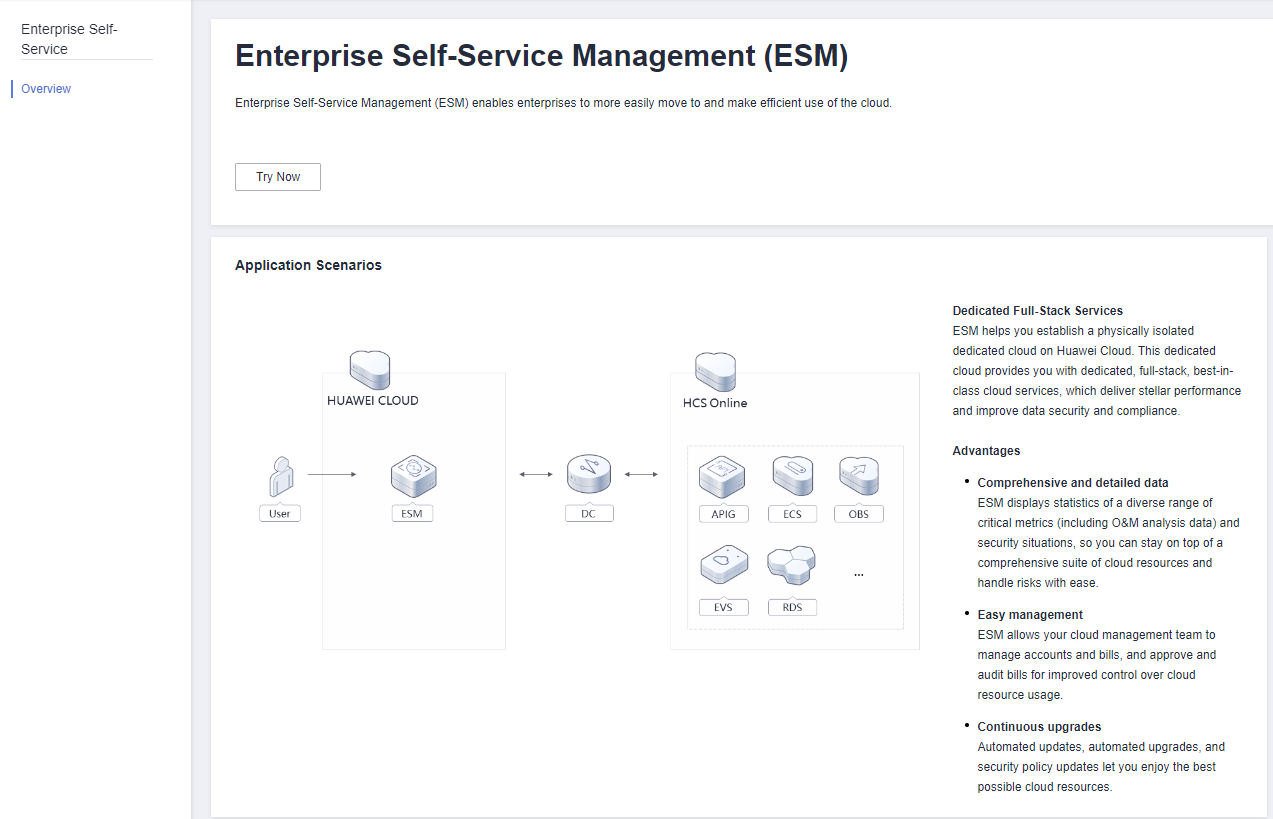Click the OBS label
Screen dimensions: 1273x819
point(859,514)
